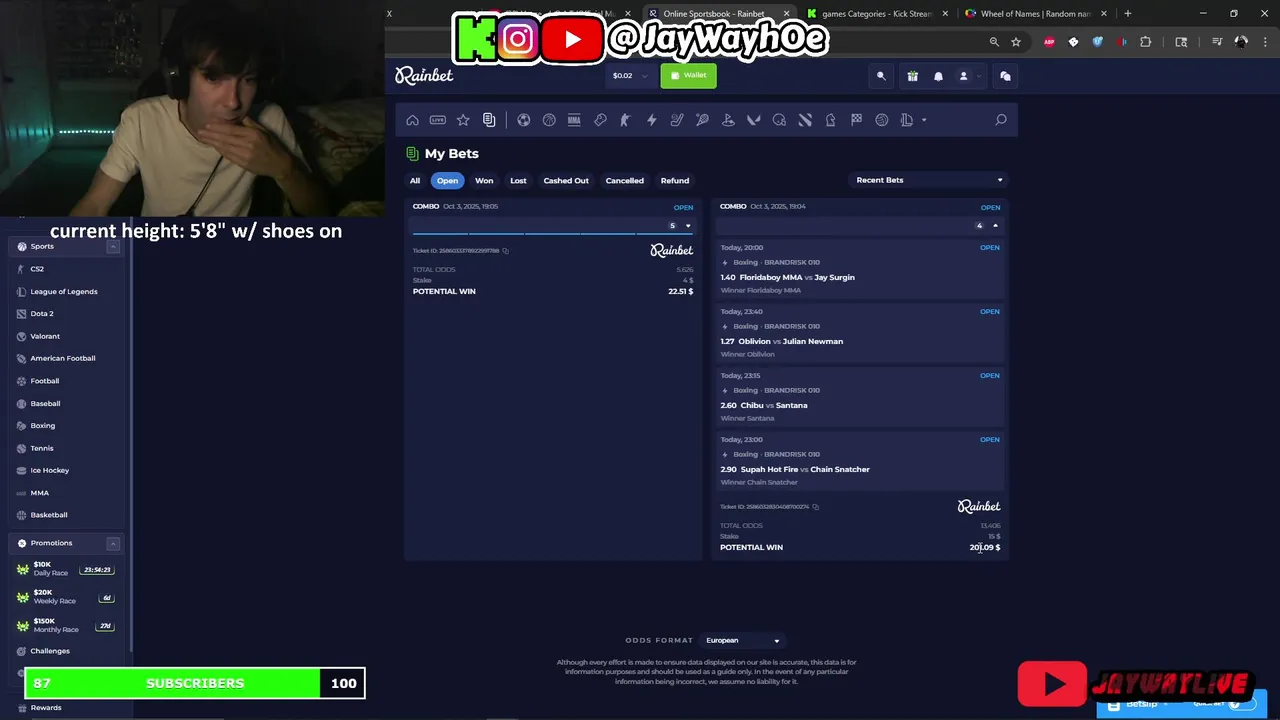Screen dimensions: 1280x720
Task: Select the Valorant logo icon in toolbar
Action: (754, 120)
